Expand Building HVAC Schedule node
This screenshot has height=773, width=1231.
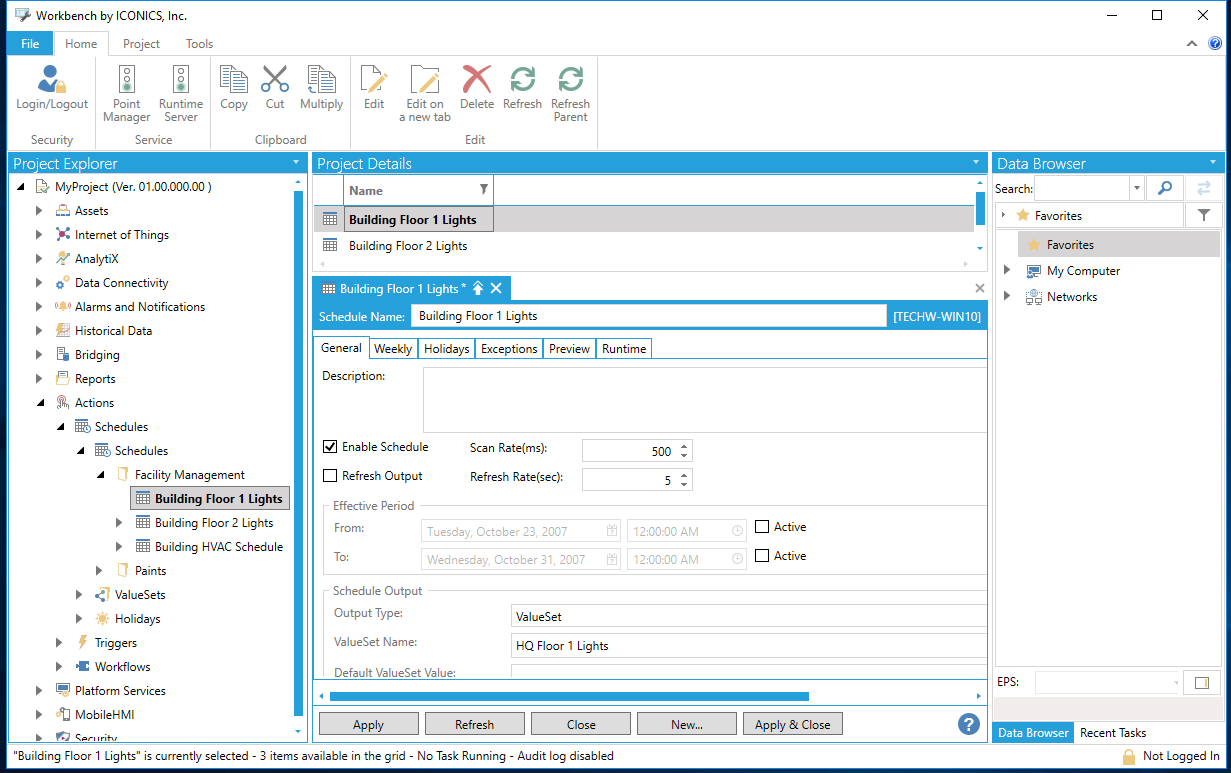[119, 547]
